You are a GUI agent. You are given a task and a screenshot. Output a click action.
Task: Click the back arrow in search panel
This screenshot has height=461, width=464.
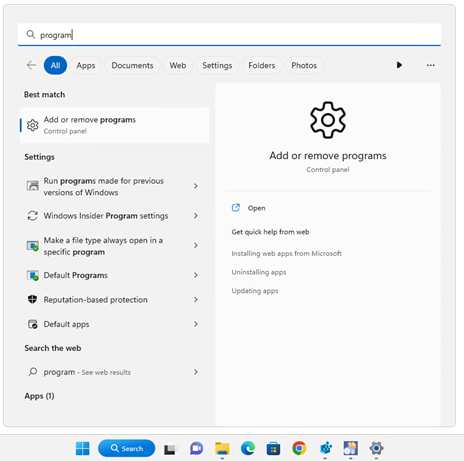31,65
